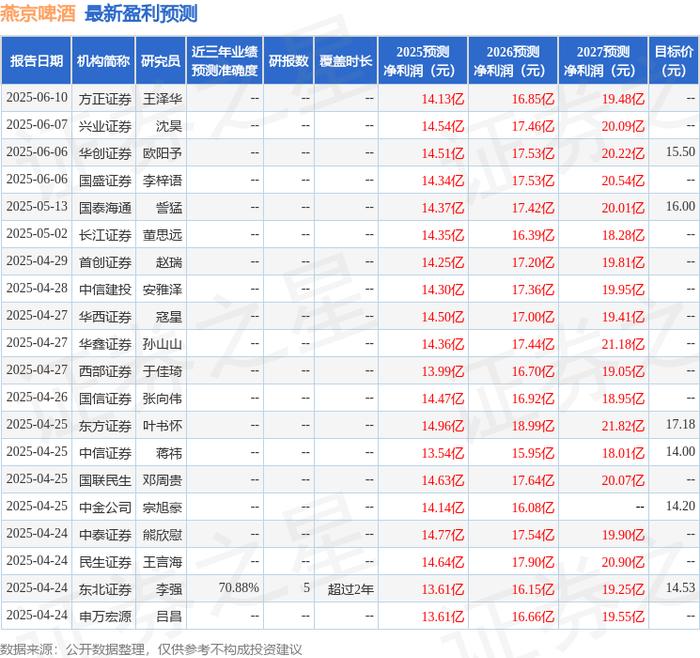Click 国泰海通 institution cell
Image resolution: width=700 pixels, height=658 pixels.
pos(105,208)
